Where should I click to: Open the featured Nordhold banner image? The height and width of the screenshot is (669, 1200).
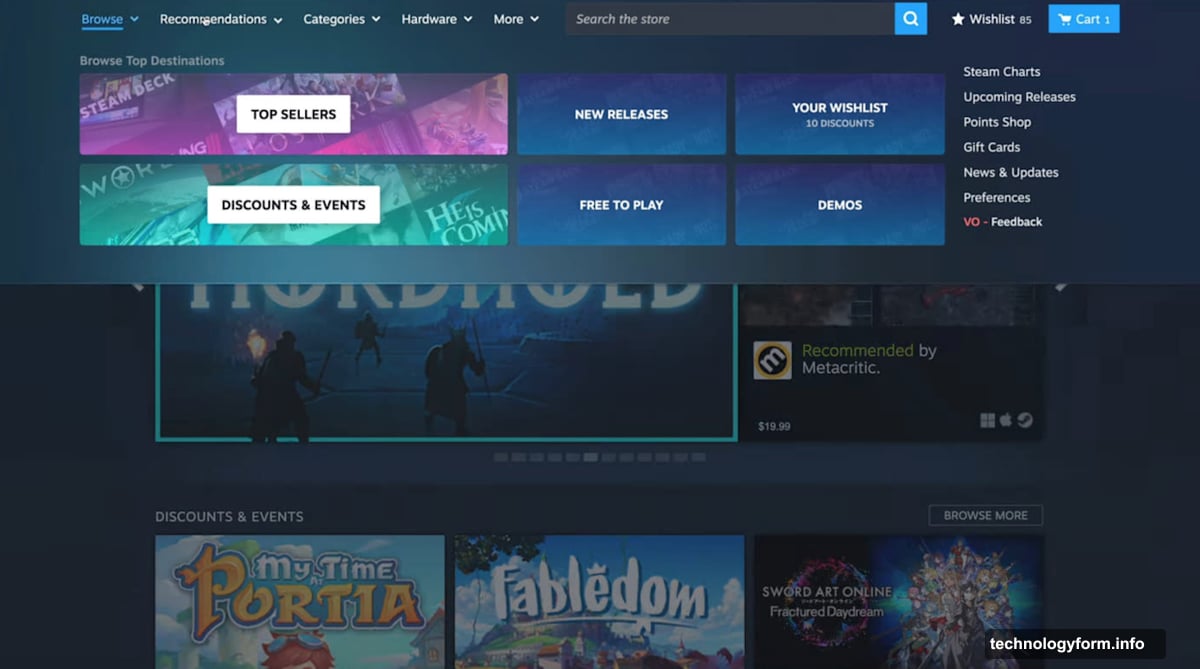[446, 362]
